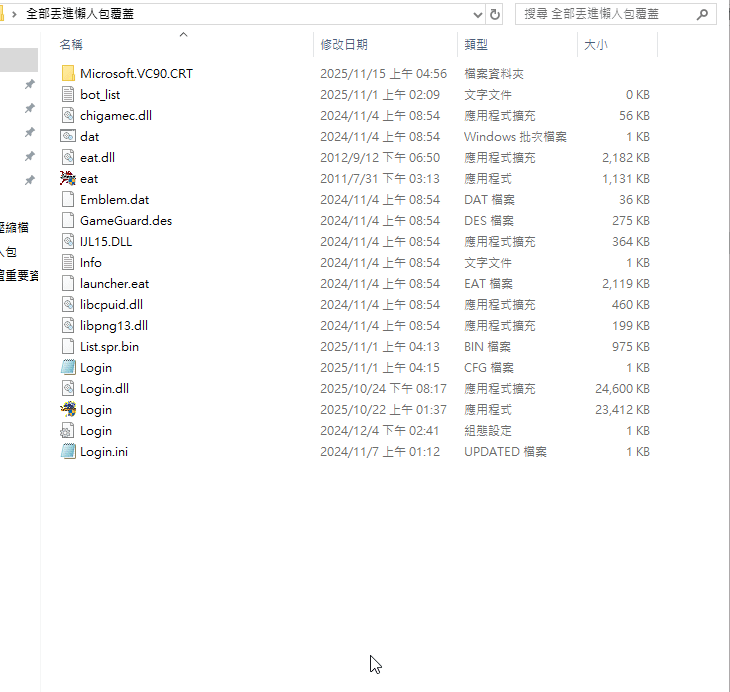730x692 pixels.
Task: Click the 檔案資料夾 type cell
Action: click(x=494, y=74)
